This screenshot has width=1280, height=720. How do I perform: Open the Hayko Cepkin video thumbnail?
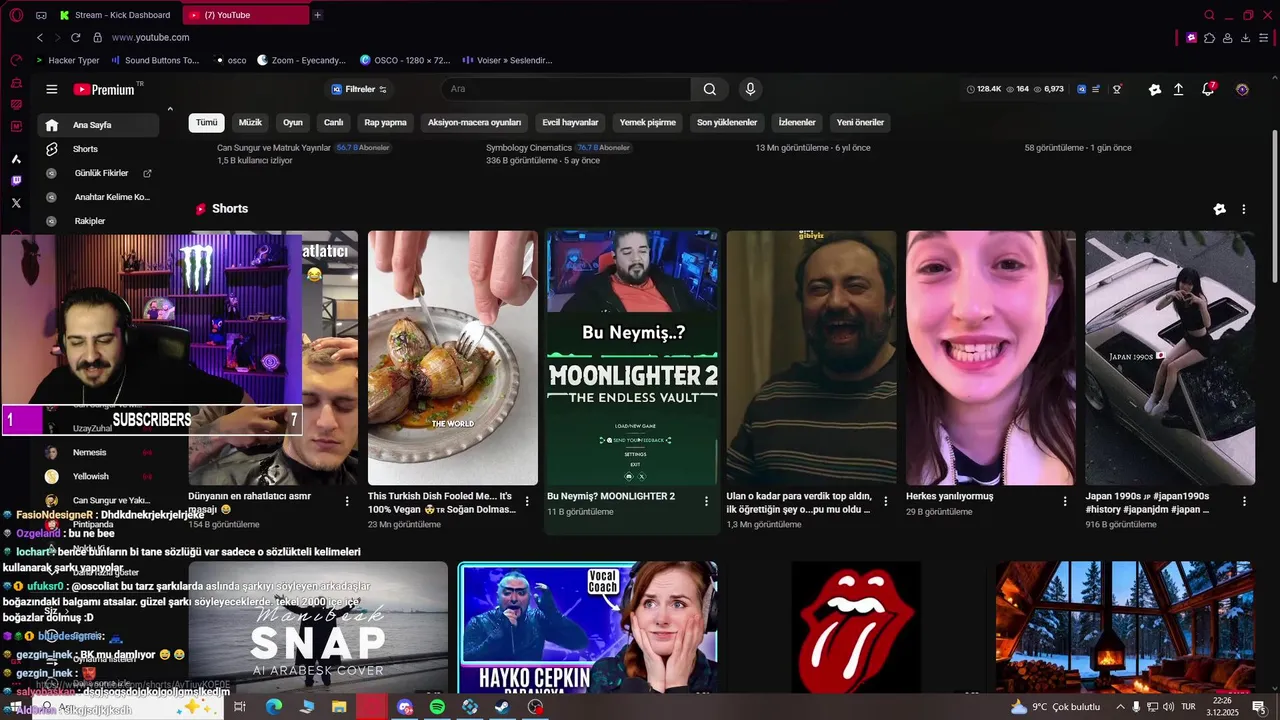pyautogui.click(x=588, y=627)
